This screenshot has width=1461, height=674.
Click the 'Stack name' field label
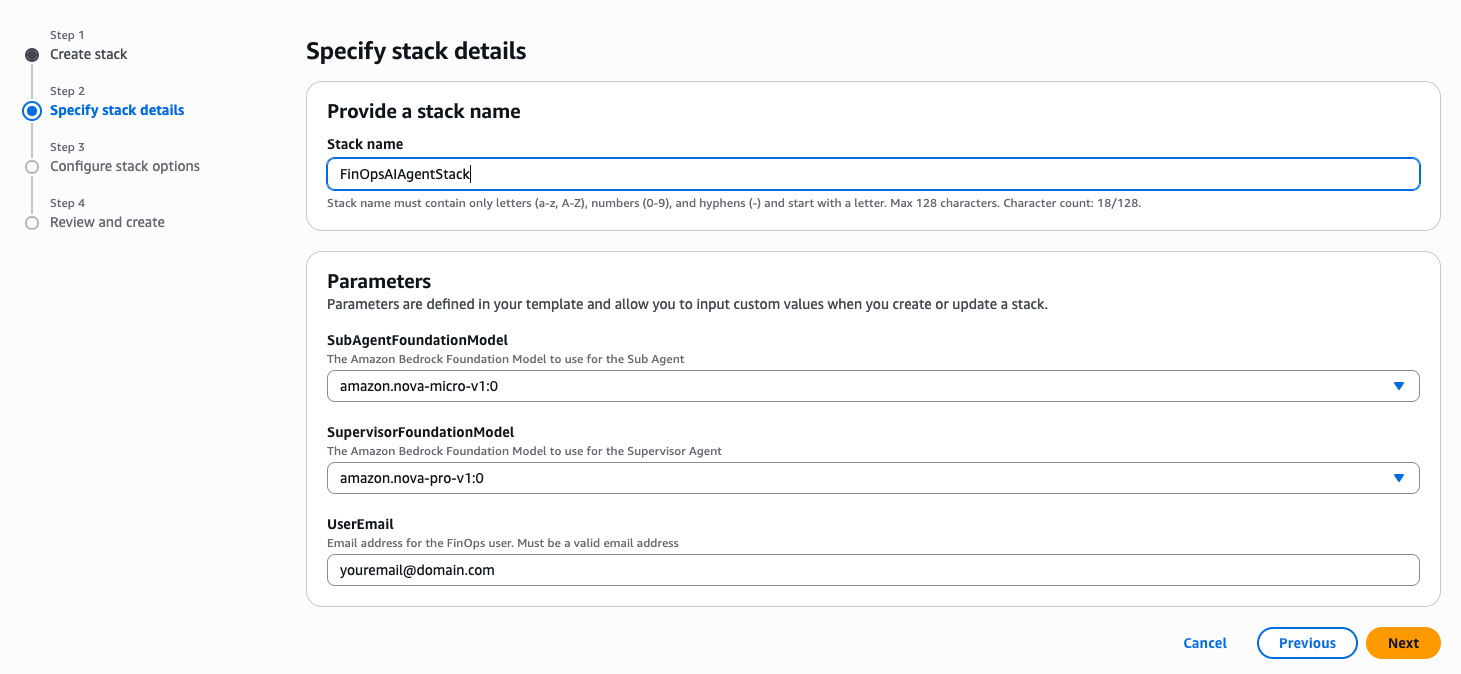pos(365,144)
